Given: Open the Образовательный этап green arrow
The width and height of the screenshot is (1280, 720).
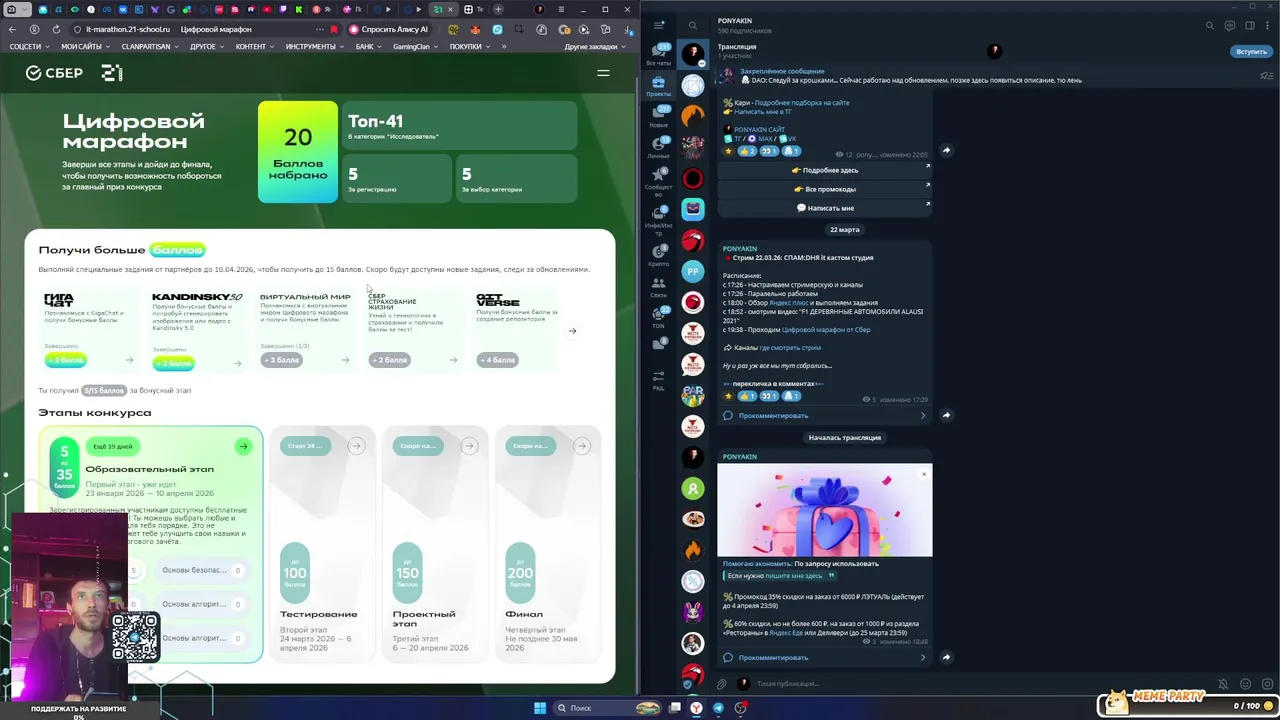Looking at the screenshot, I should click(243, 446).
